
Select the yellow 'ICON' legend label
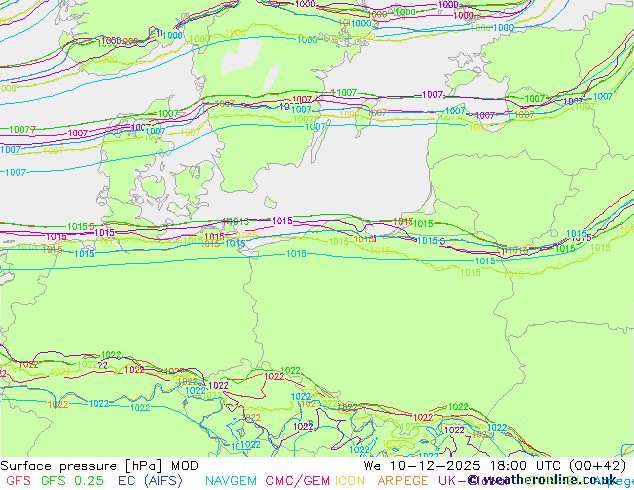[x=350, y=481]
